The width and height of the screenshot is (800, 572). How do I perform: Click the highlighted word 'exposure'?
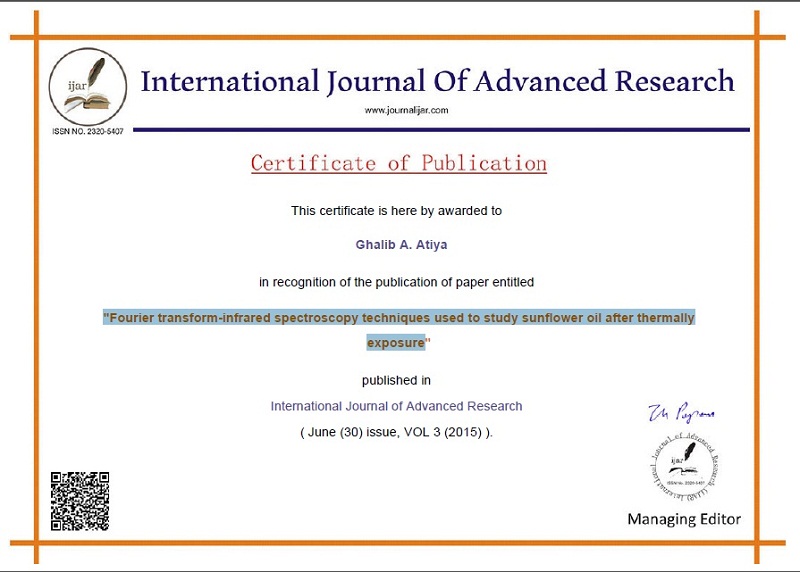click(396, 342)
